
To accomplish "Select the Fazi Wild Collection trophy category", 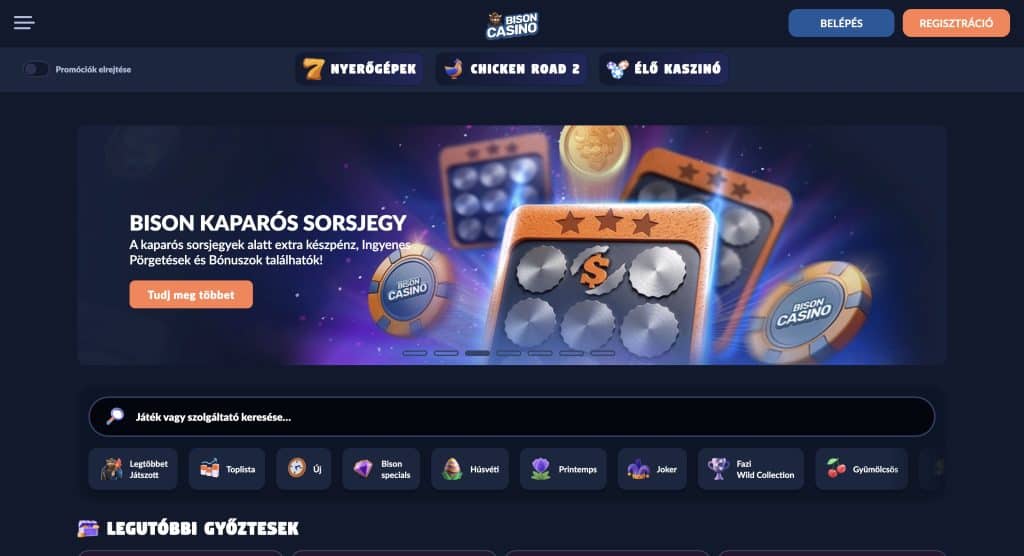I will 751,469.
